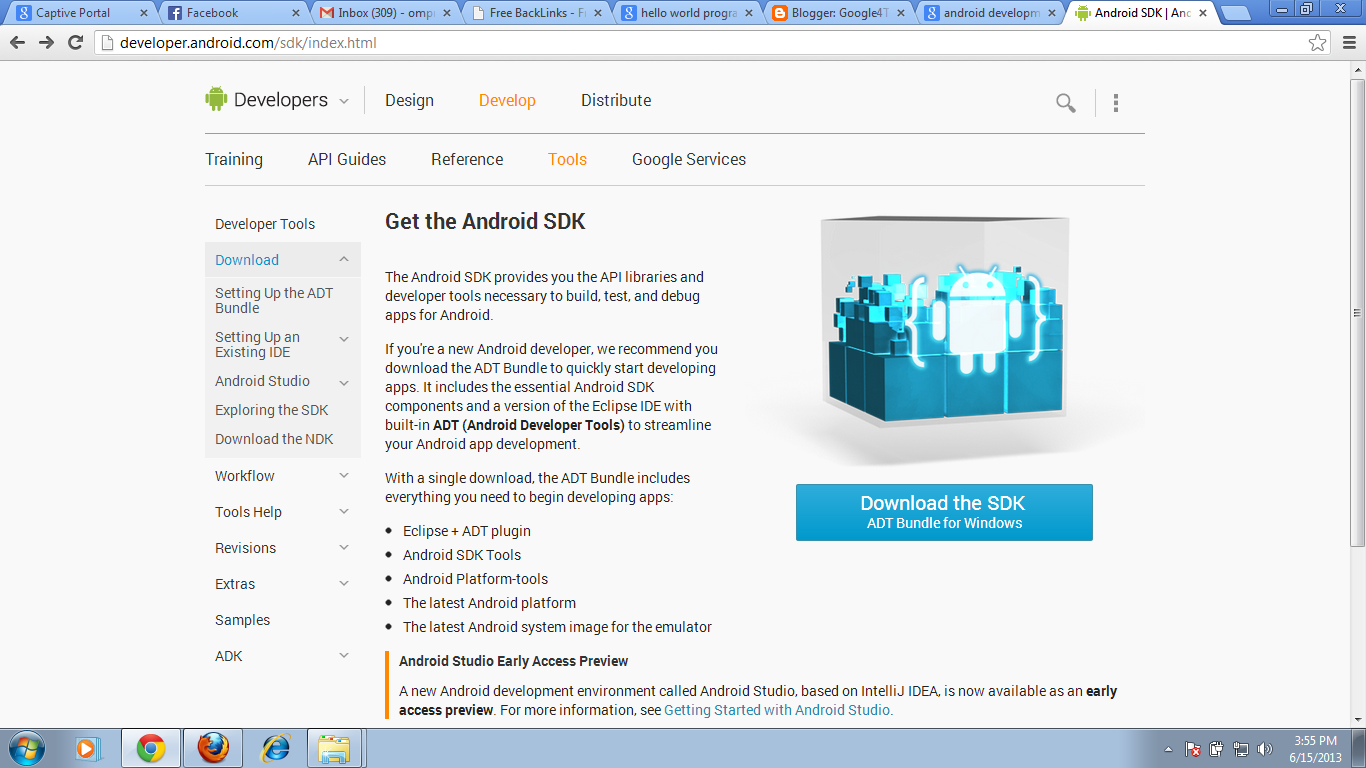This screenshot has height=768, width=1366.
Task: Go to Reference
Action: pyautogui.click(x=467, y=159)
